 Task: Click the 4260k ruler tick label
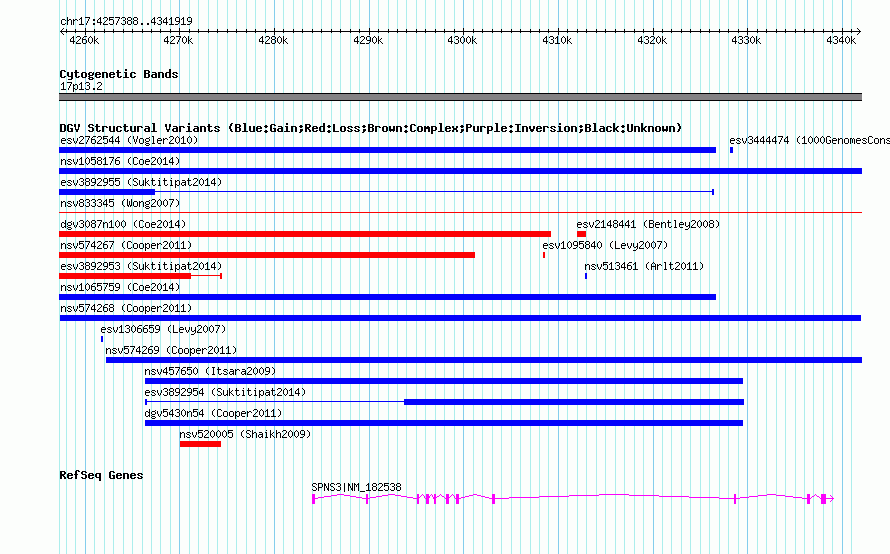coord(84,40)
